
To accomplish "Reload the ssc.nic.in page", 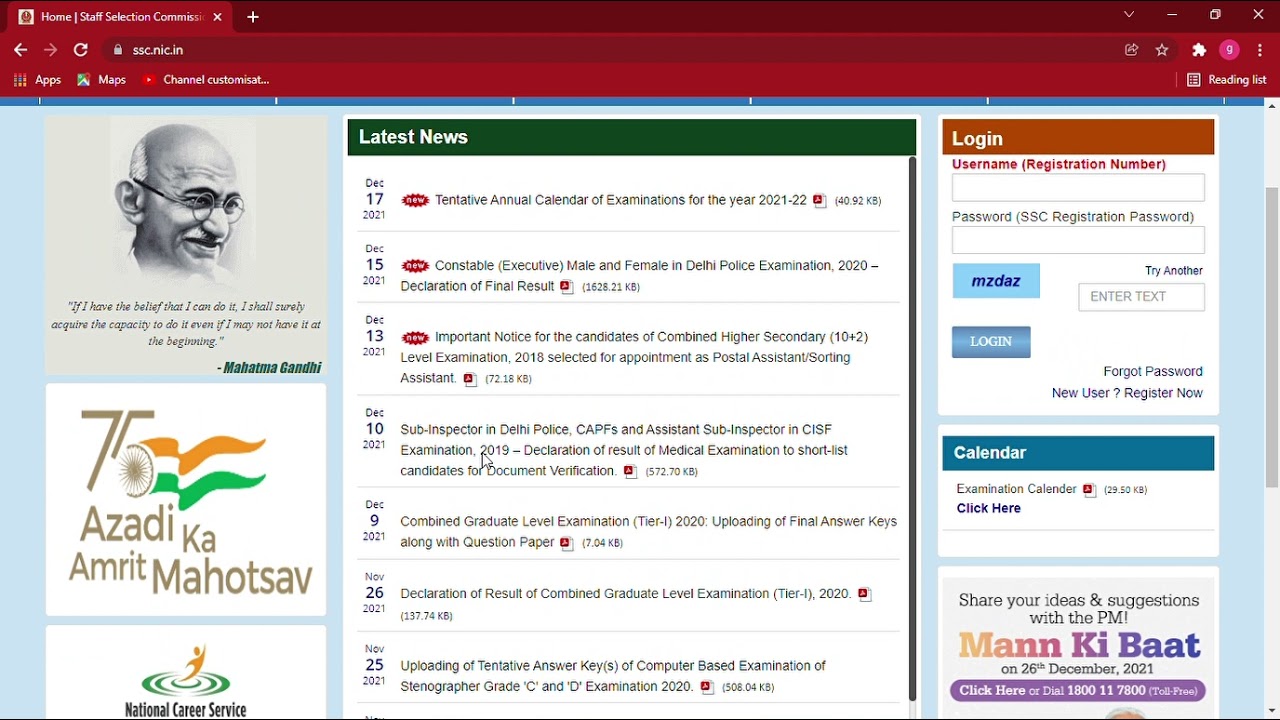I will (x=81, y=50).
